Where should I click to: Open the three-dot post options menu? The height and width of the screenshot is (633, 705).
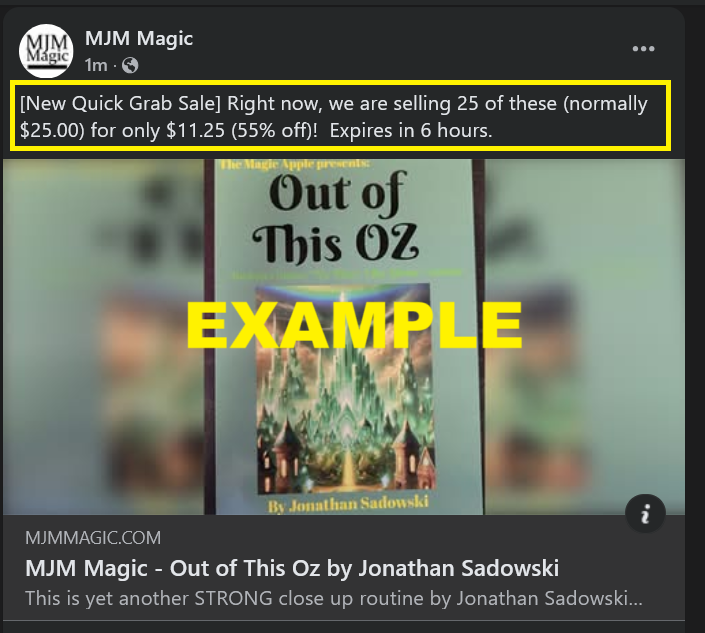(643, 49)
